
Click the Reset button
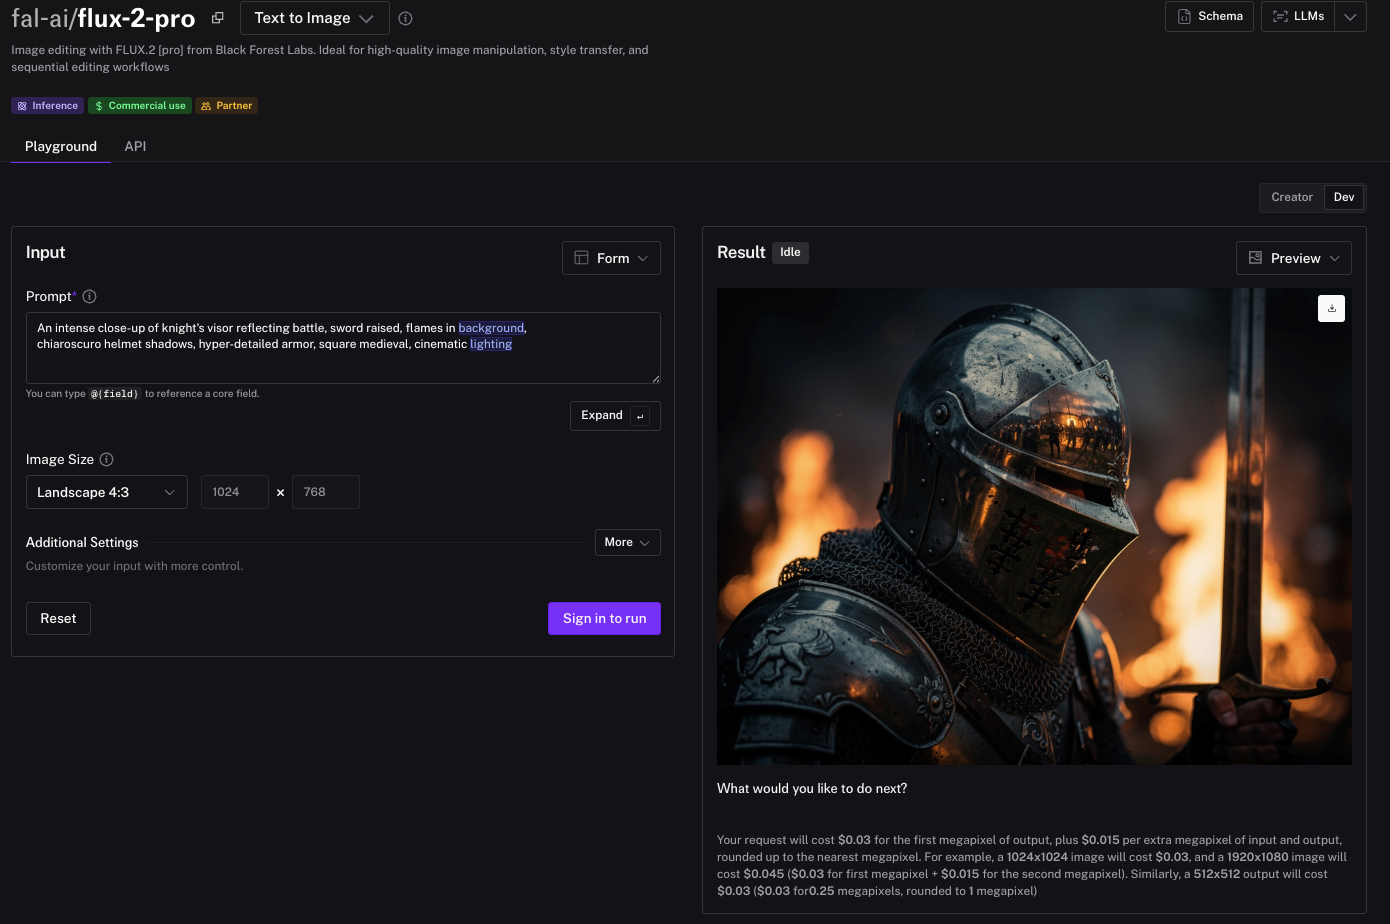click(x=58, y=618)
